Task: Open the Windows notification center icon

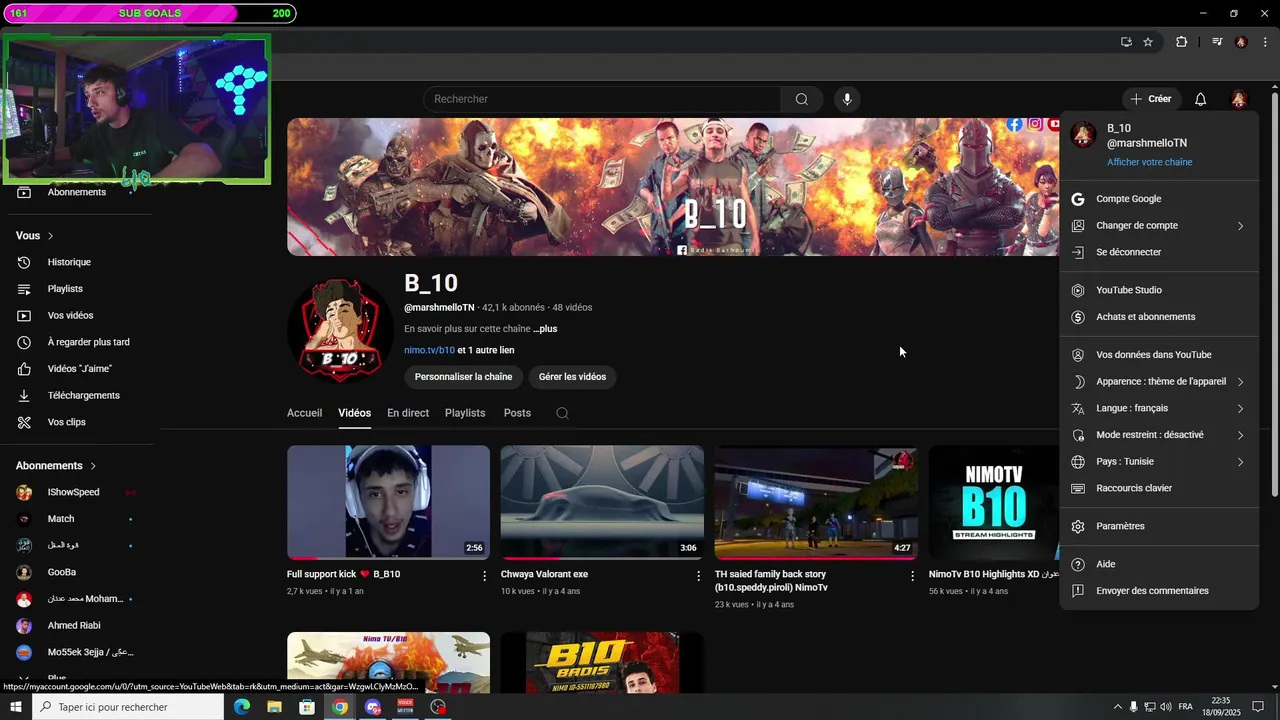Action: pos(1258,707)
